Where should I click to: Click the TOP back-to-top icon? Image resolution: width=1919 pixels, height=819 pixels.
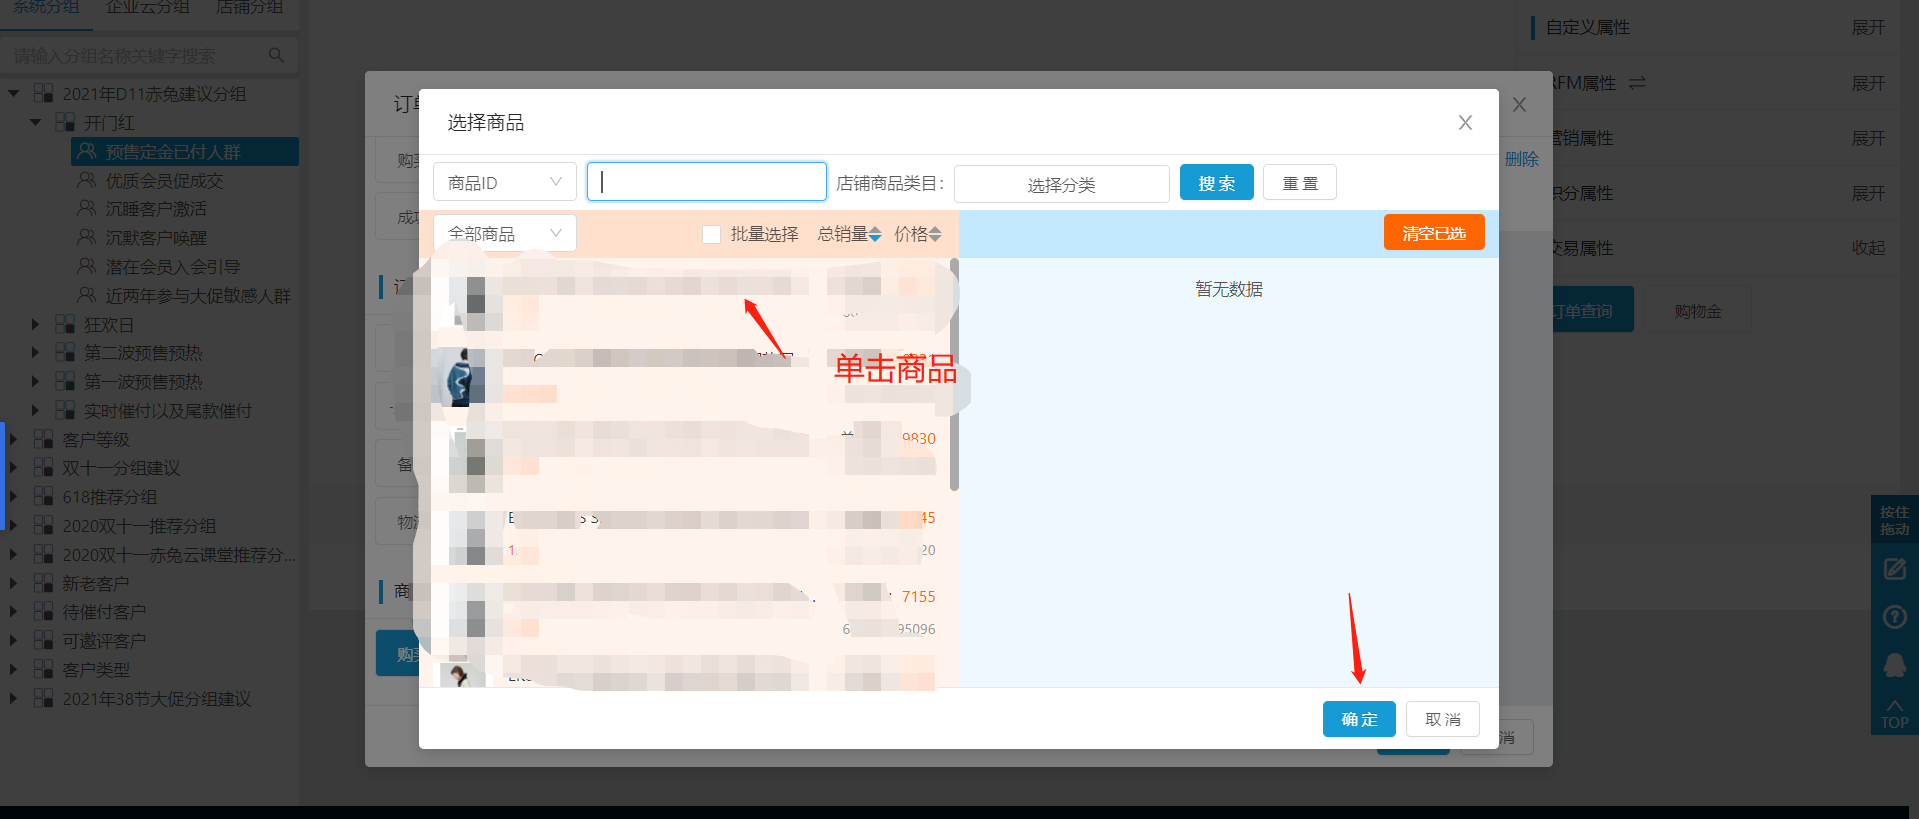pos(1894,714)
